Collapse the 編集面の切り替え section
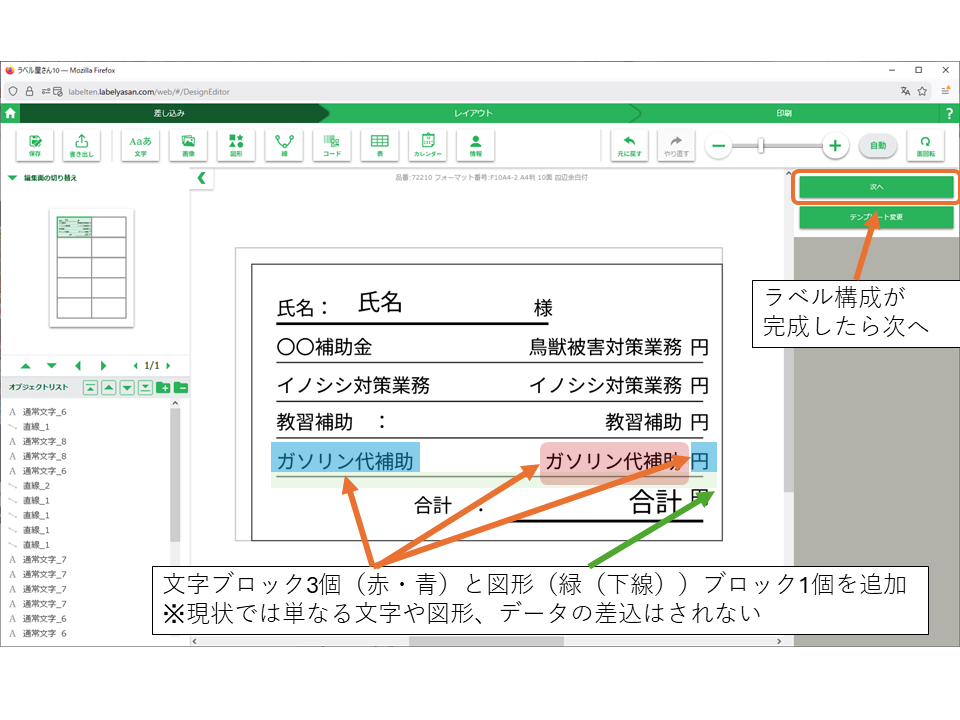 [x=12, y=178]
